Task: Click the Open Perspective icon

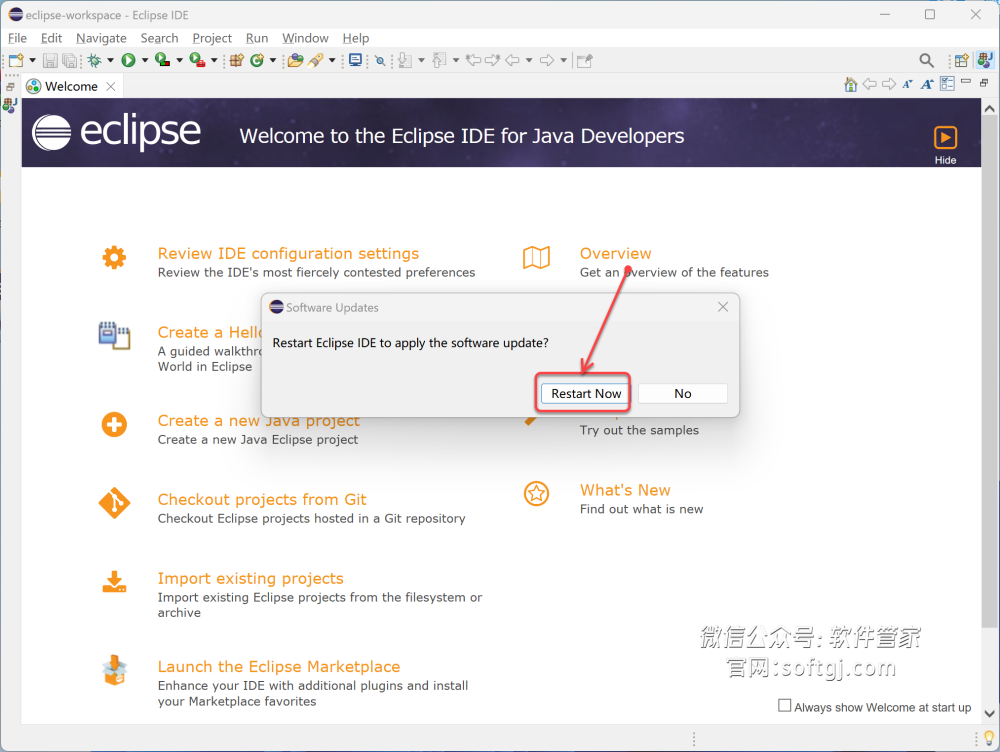Action: click(961, 61)
